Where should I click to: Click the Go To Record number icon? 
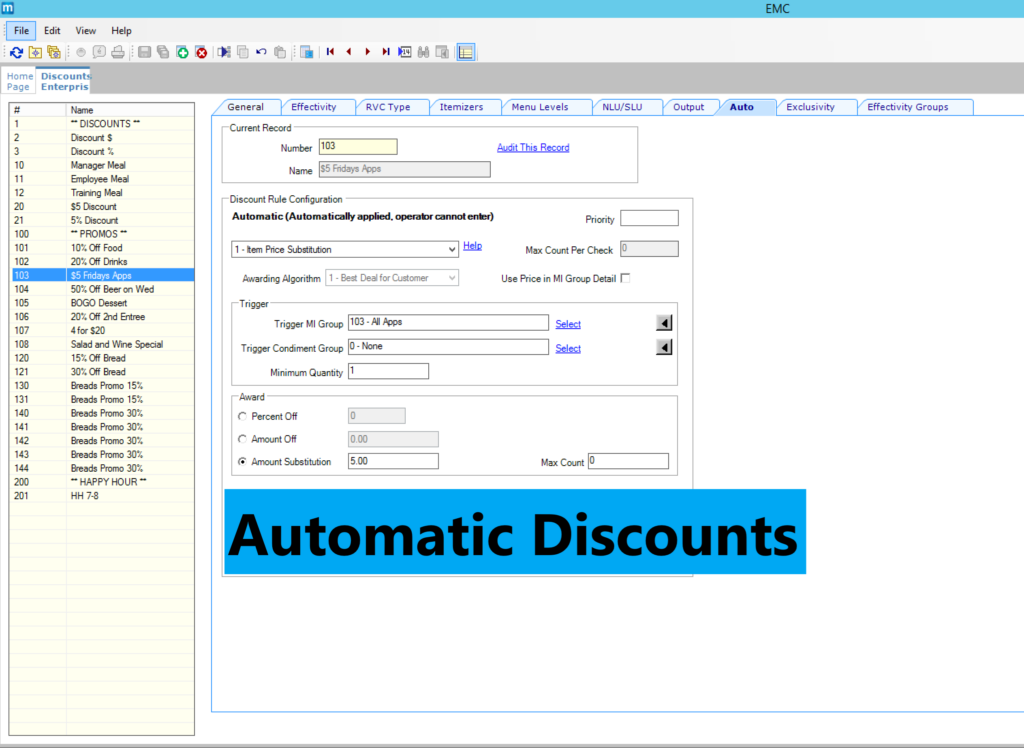405,52
